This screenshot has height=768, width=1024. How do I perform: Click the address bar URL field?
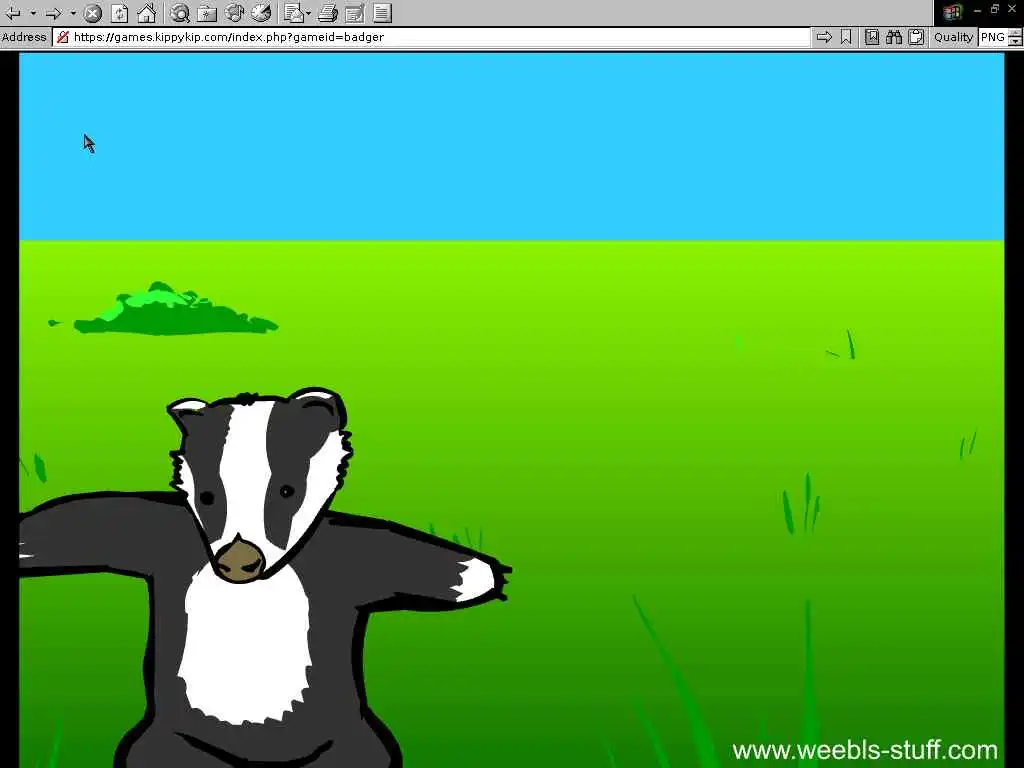tap(431, 37)
